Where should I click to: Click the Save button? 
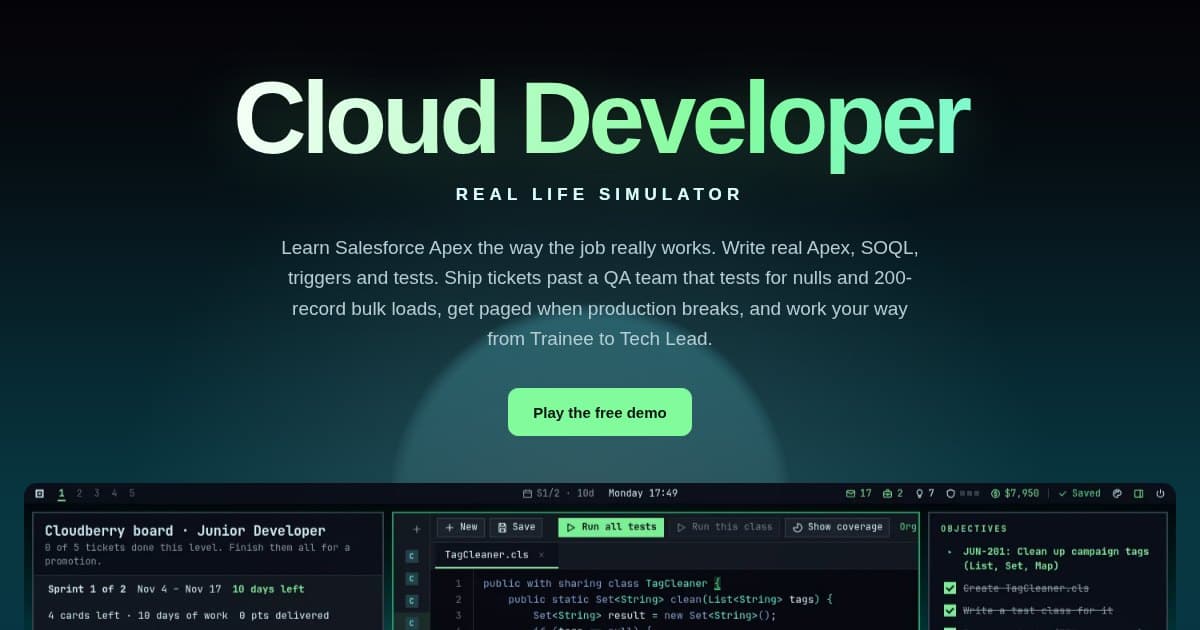(x=516, y=527)
